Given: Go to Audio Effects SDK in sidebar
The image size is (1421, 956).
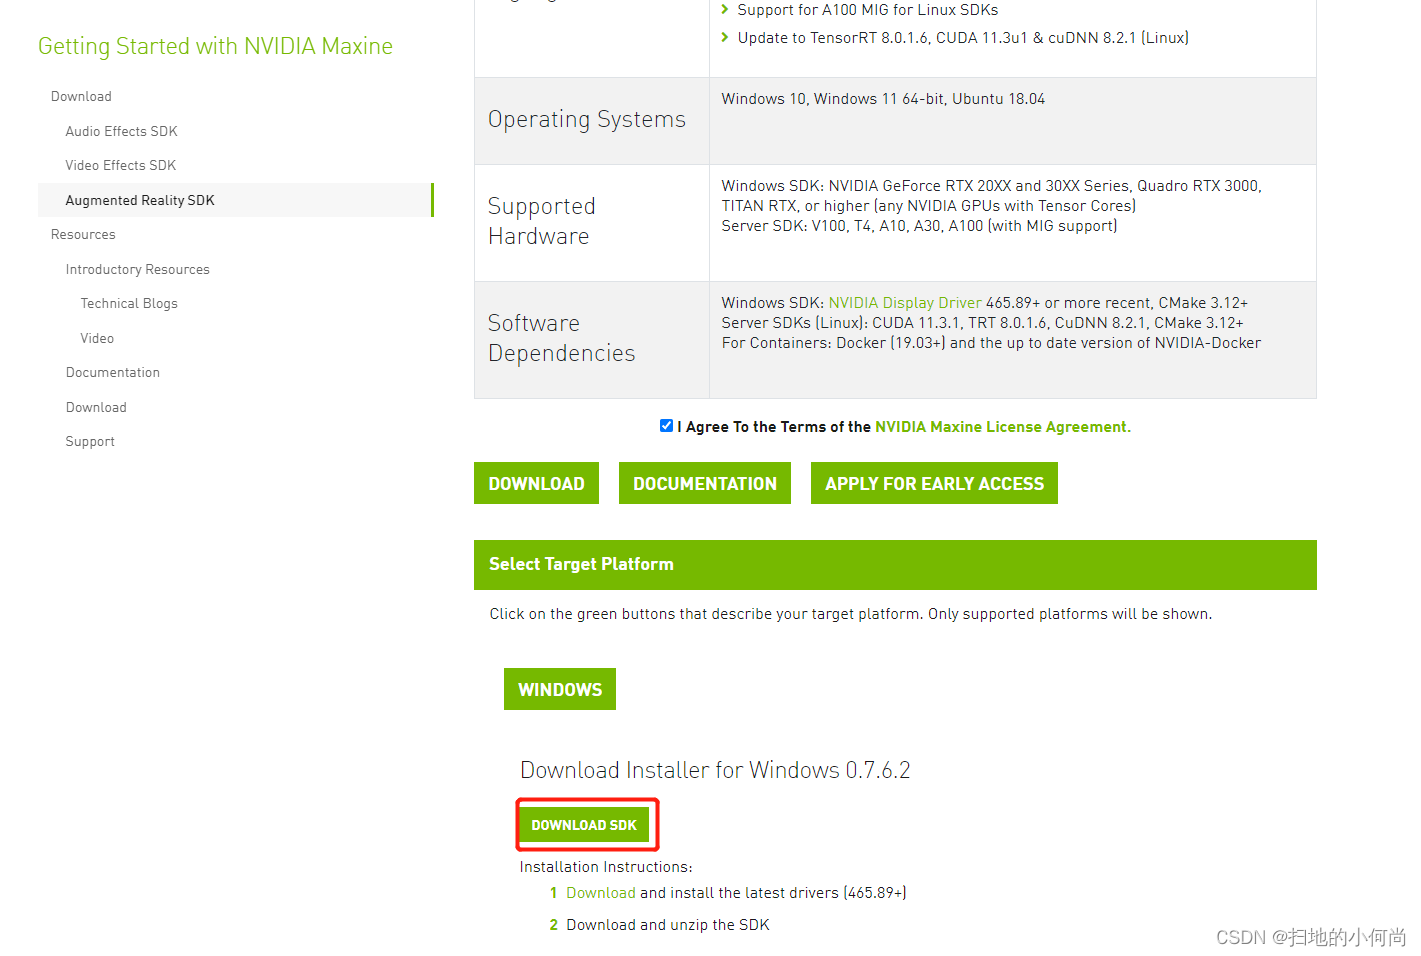Looking at the screenshot, I should [121, 131].
